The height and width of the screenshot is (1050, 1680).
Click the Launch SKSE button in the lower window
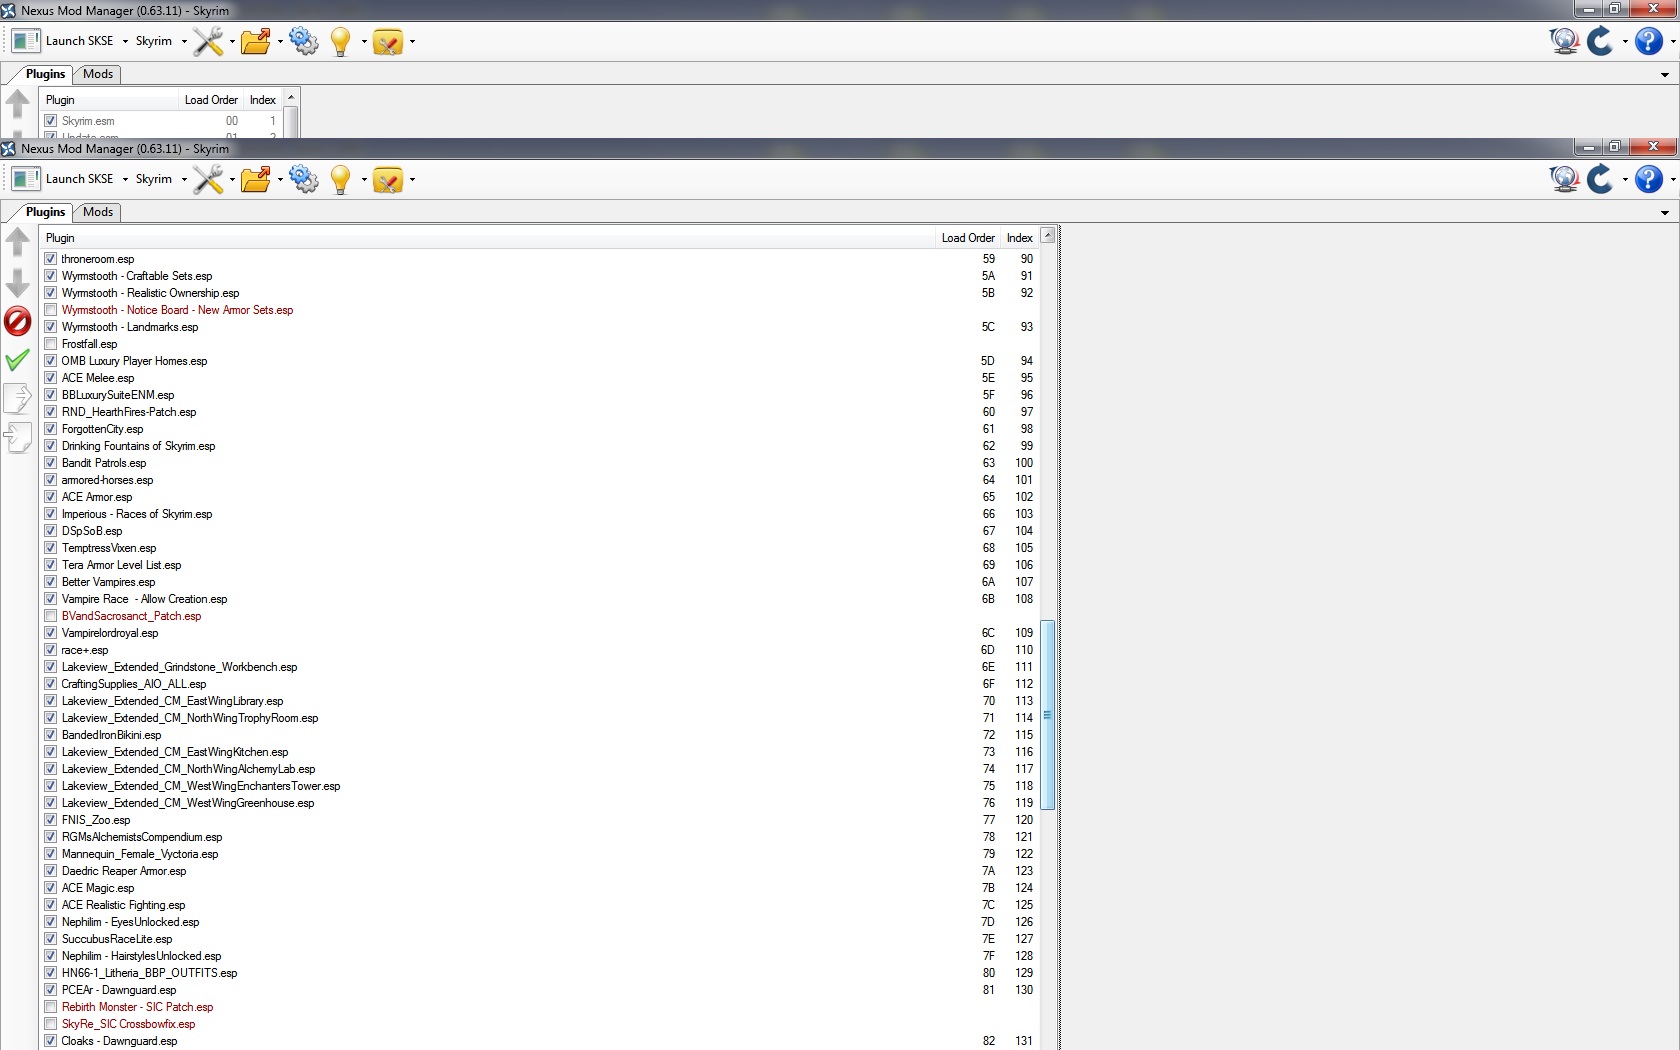(66, 179)
